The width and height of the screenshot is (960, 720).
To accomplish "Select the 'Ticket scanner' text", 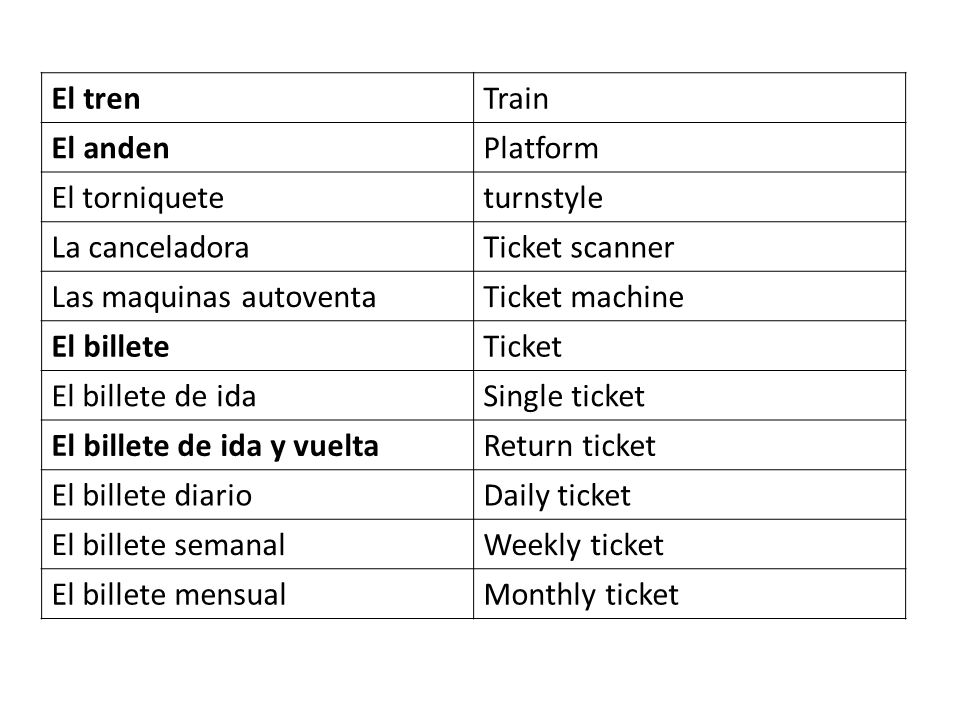I will tap(579, 247).
